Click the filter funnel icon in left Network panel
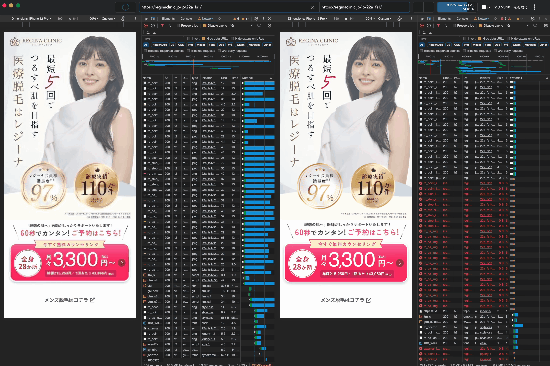 (x=162, y=26)
